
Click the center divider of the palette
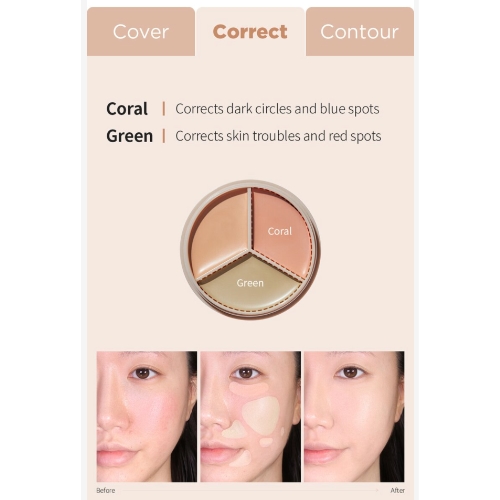pos(251,251)
